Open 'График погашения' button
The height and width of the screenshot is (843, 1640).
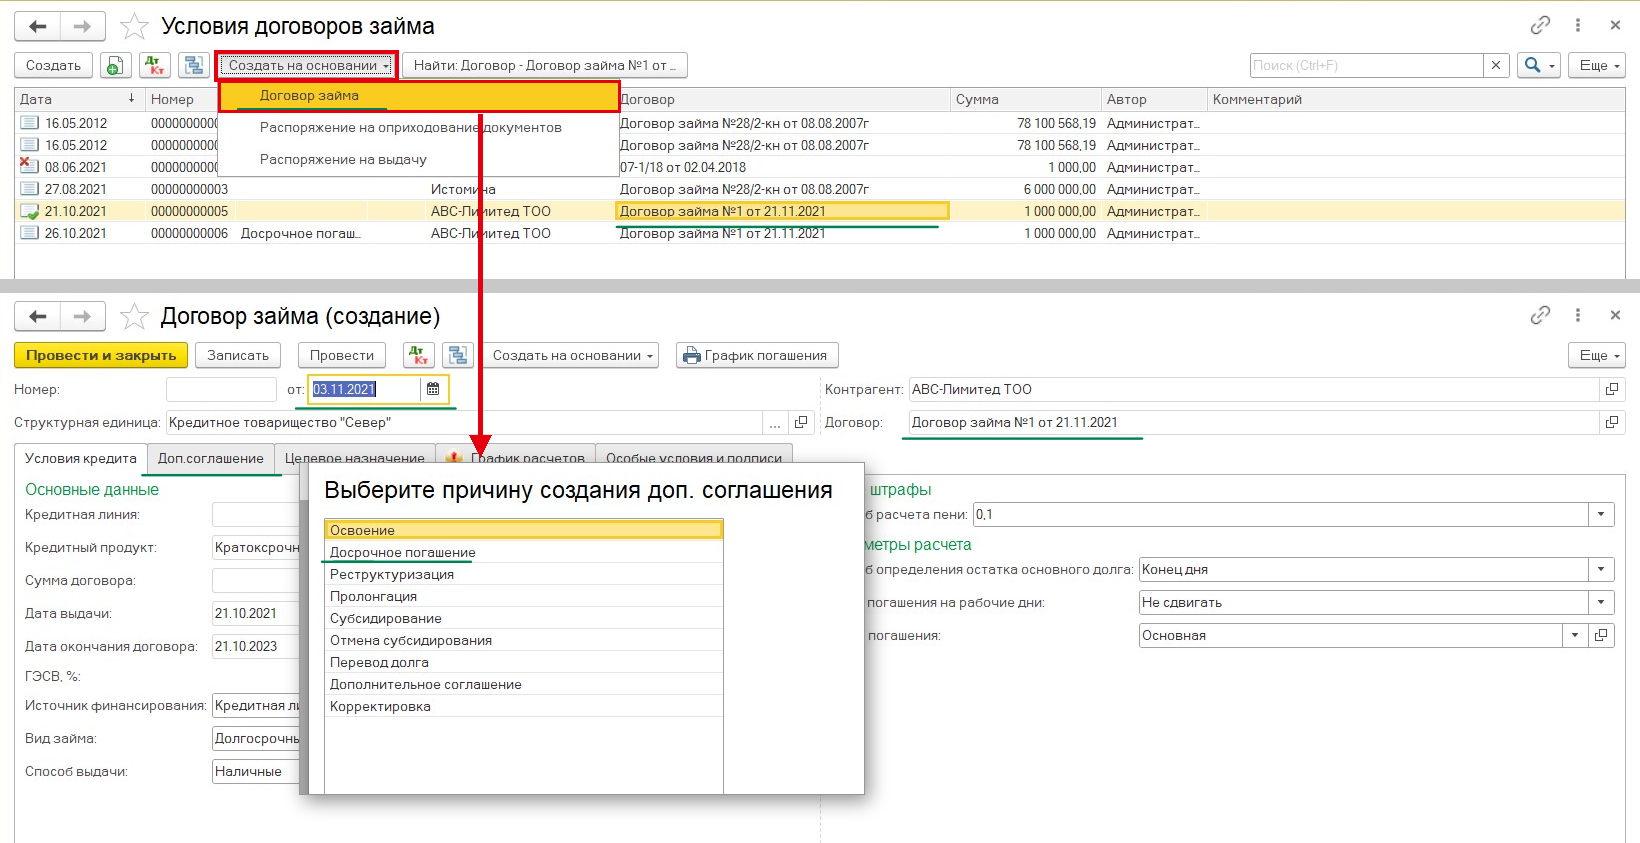[757, 356]
